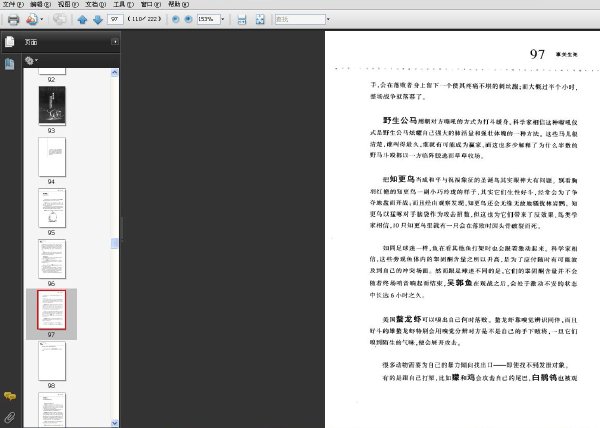Open the Attachments paperclip panel icon
600x428 pixels.
tap(10, 417)
